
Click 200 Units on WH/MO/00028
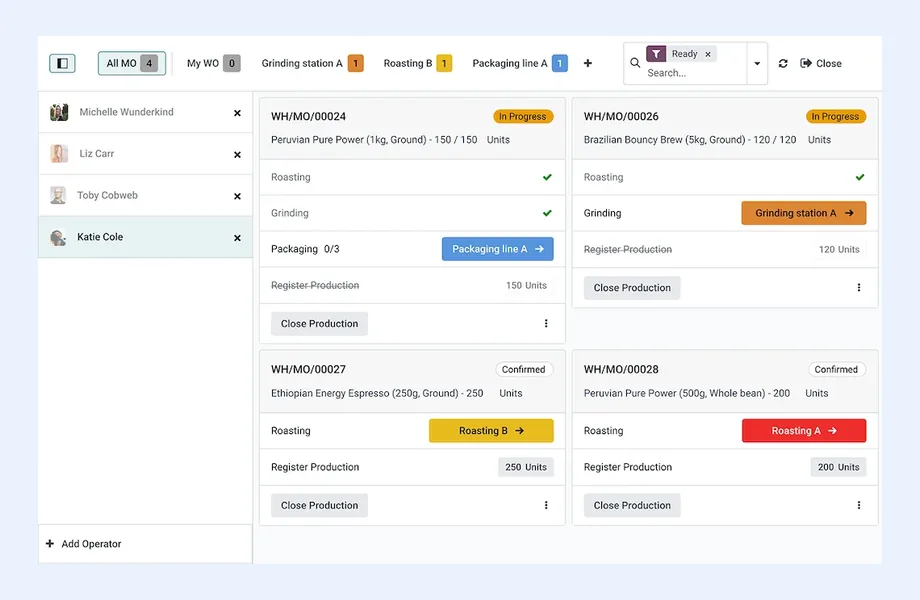838,467
